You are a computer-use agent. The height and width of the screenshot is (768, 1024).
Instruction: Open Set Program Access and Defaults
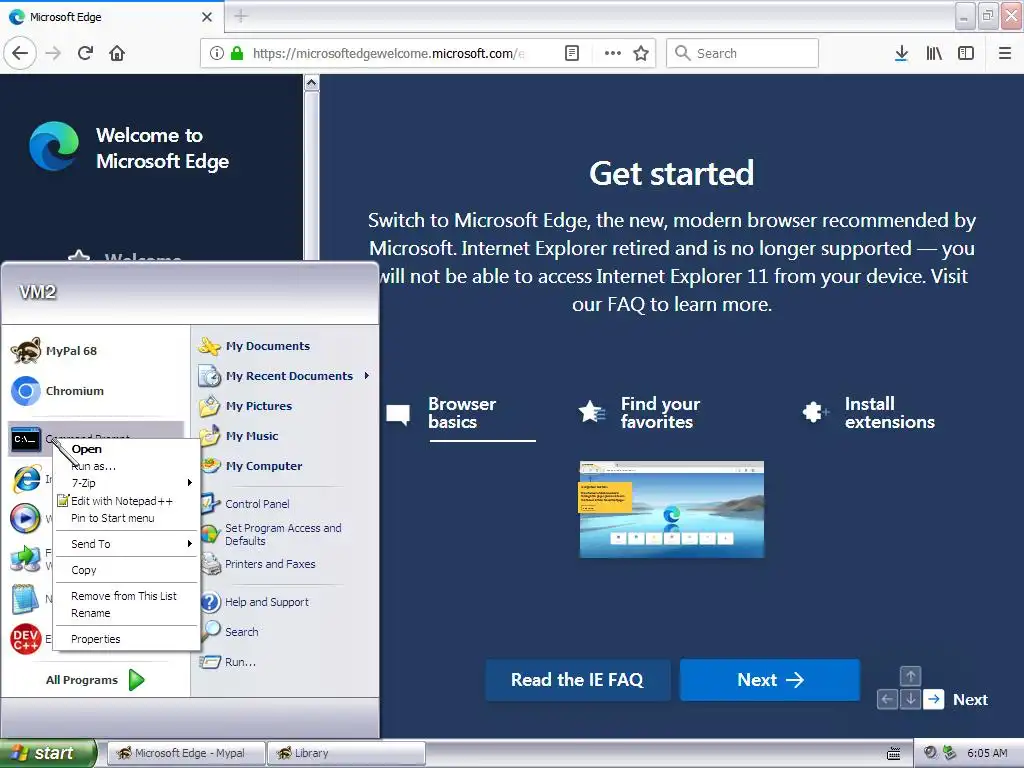coord(284,534)
